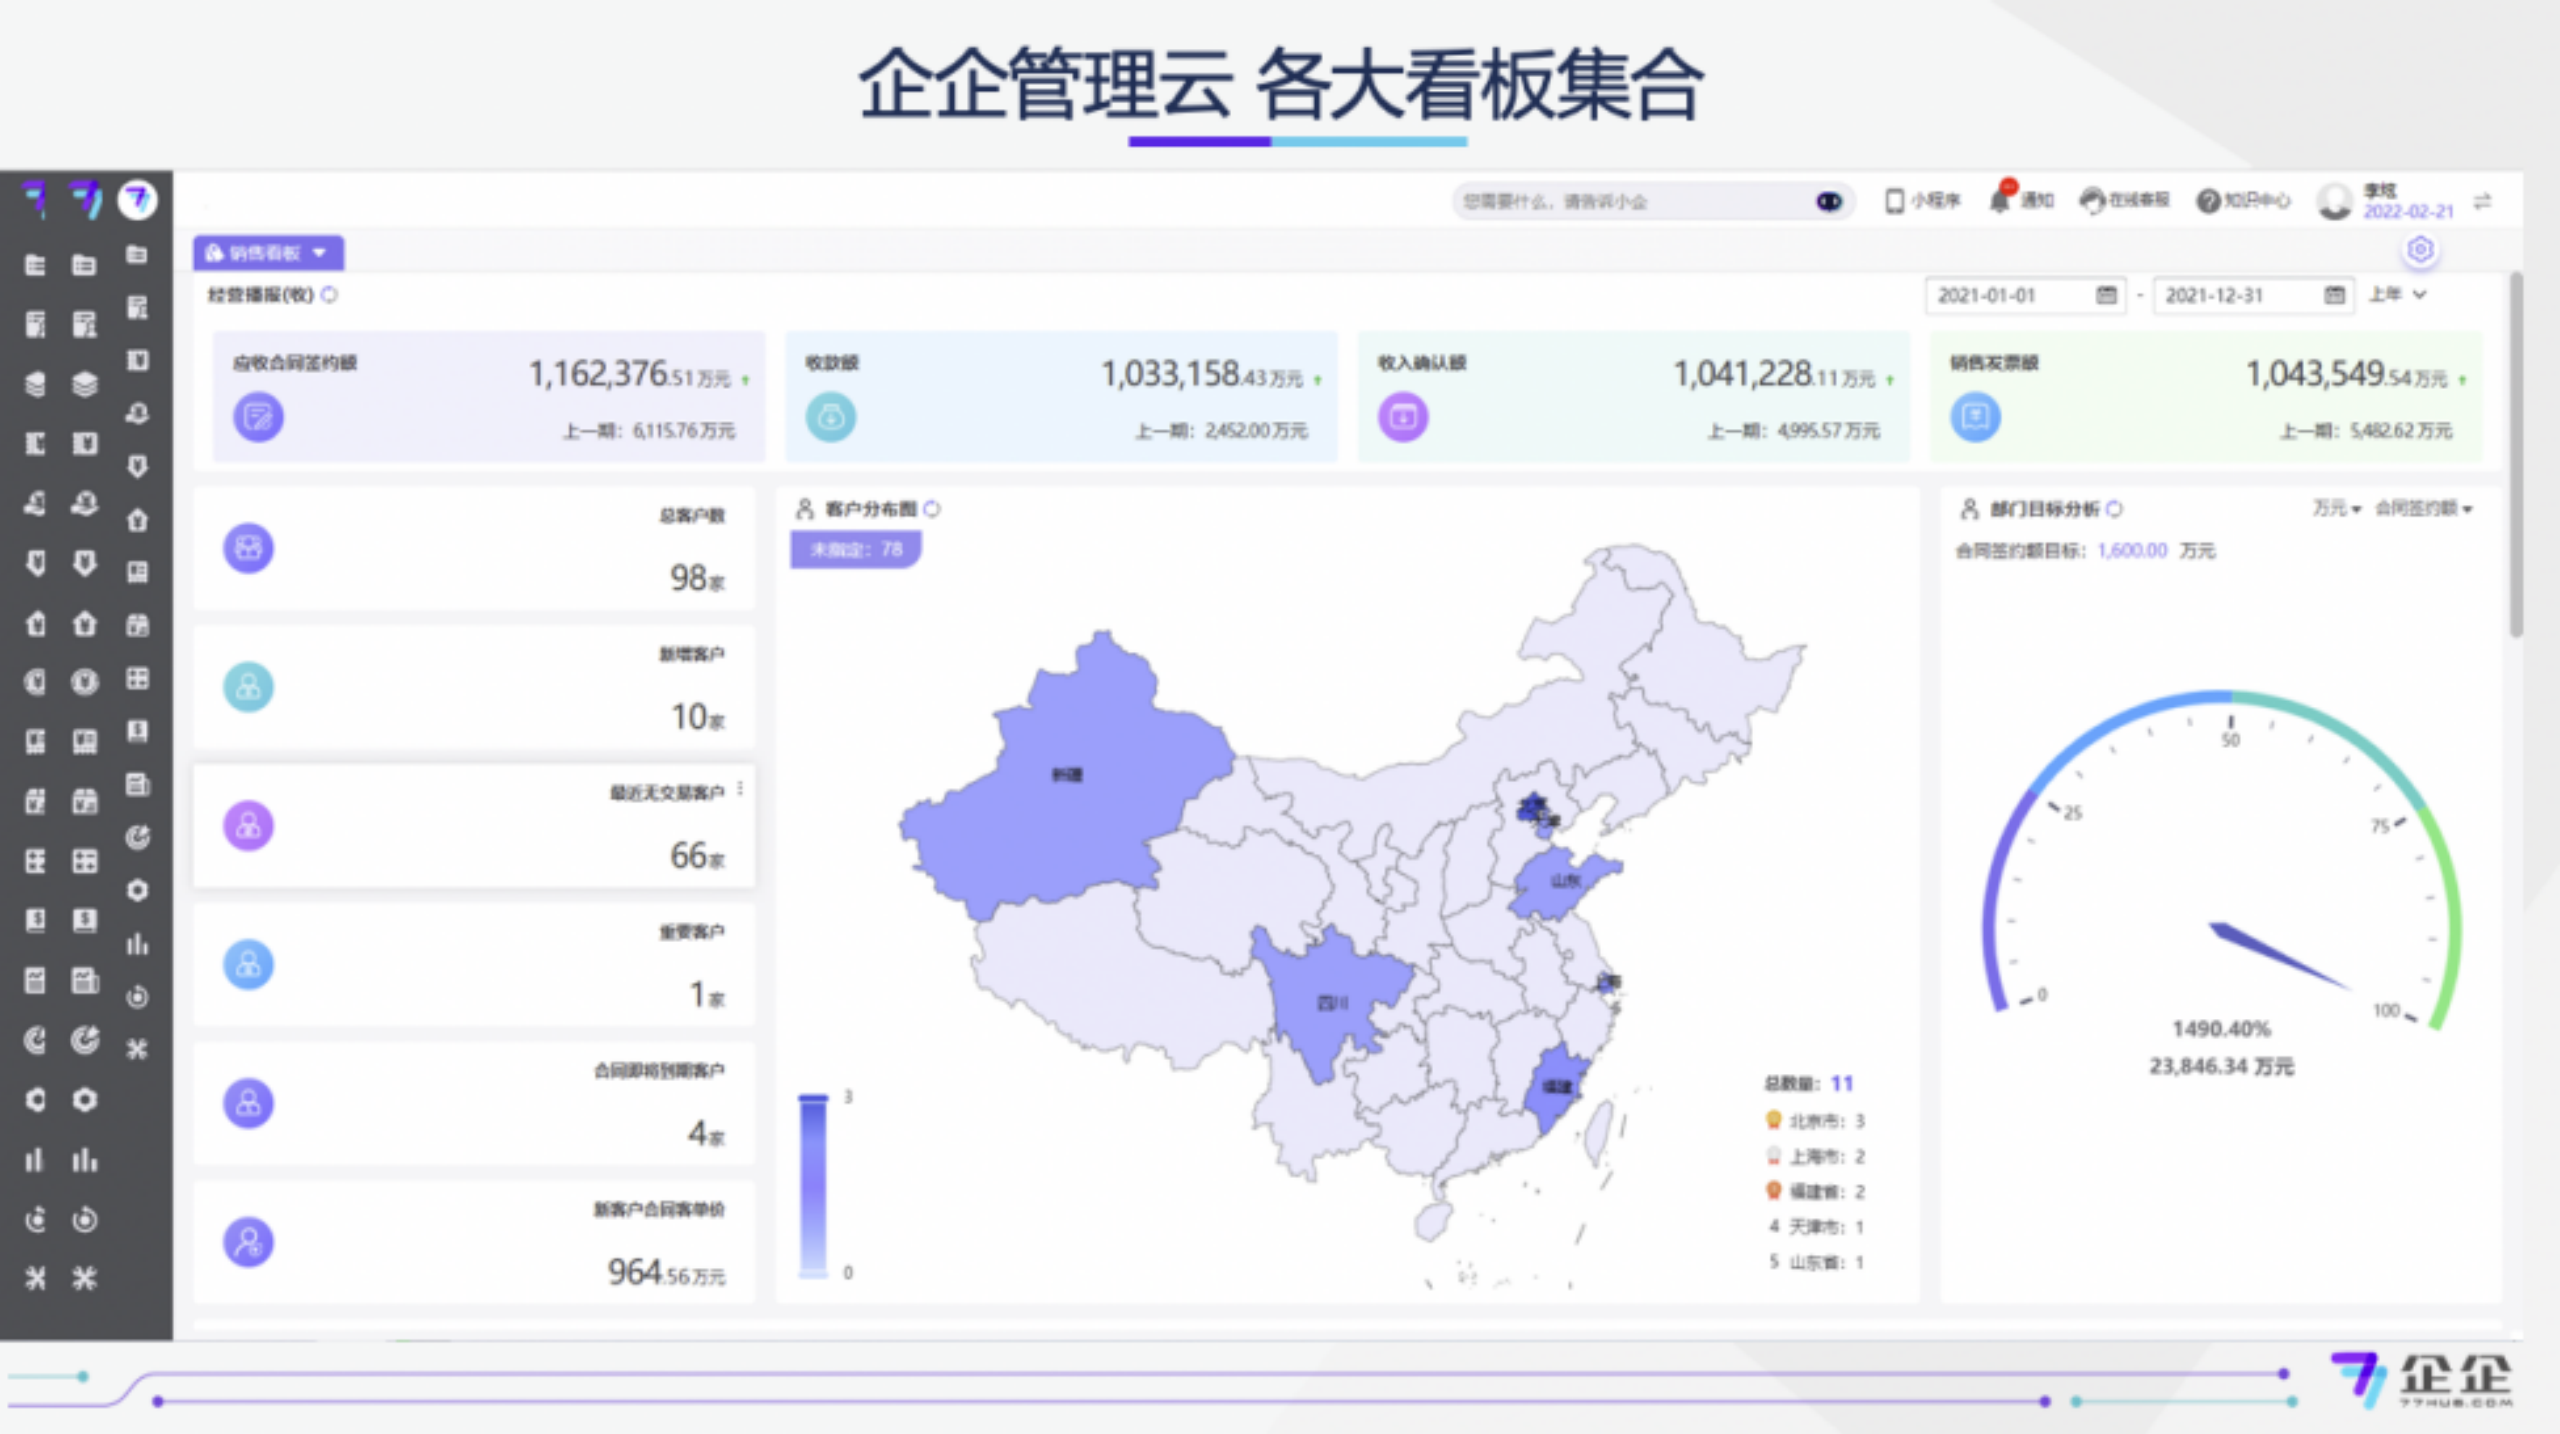Open calendar picker for start date 2021-01-01
The height and width of the screenshot is (1434, 2560).
2106,295
